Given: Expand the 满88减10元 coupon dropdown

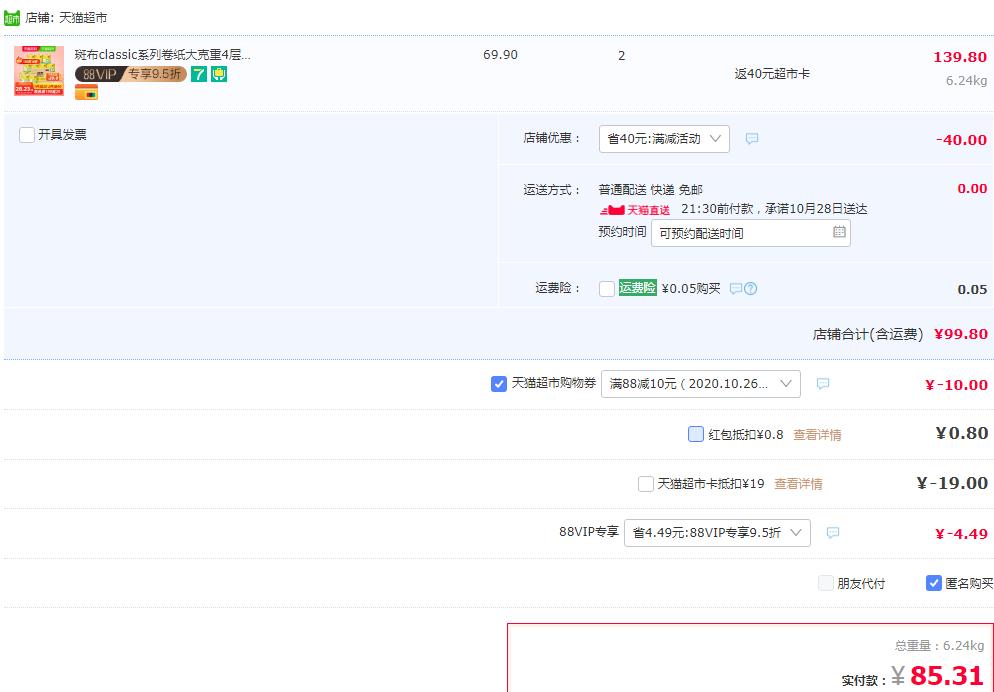Looking at the screenshot, I should coord(700,384).
